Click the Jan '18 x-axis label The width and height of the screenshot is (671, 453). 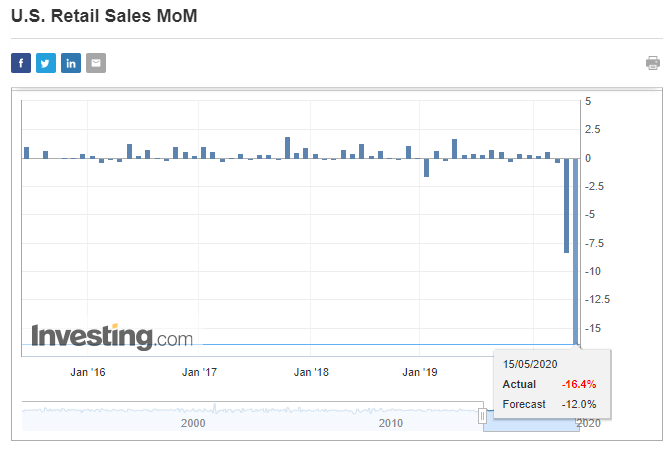tap(312, 372)
